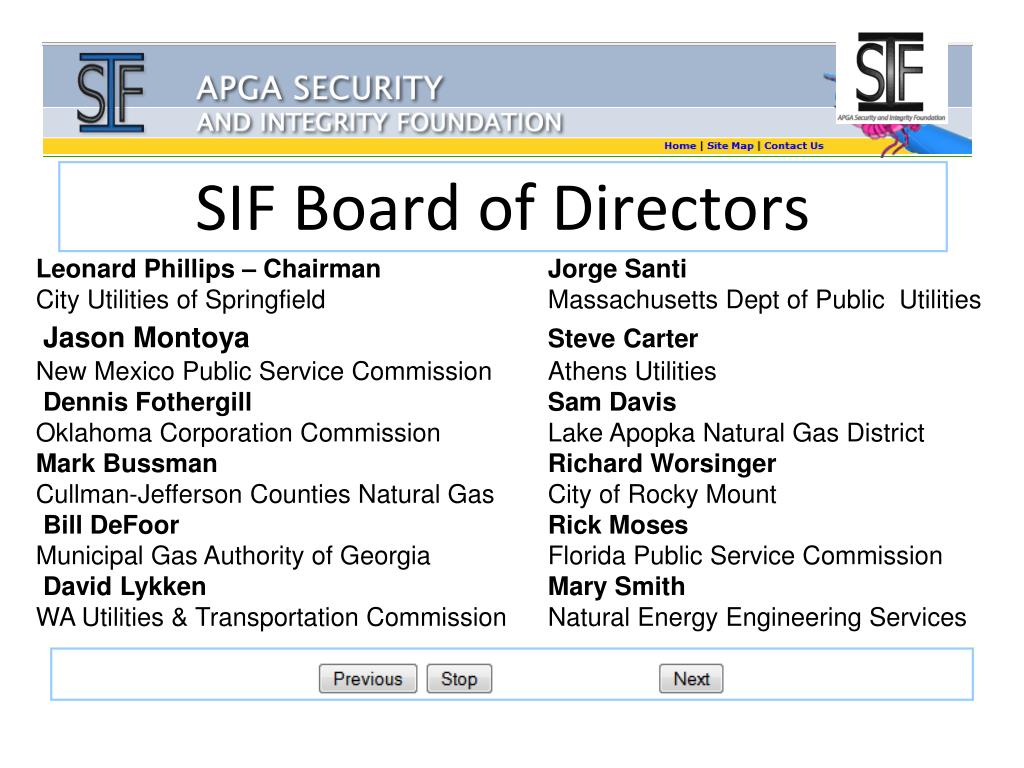The image size is (1024, 768).
Task: Click the Stop button
Action: pyautogui.click(x=459, y=679)
